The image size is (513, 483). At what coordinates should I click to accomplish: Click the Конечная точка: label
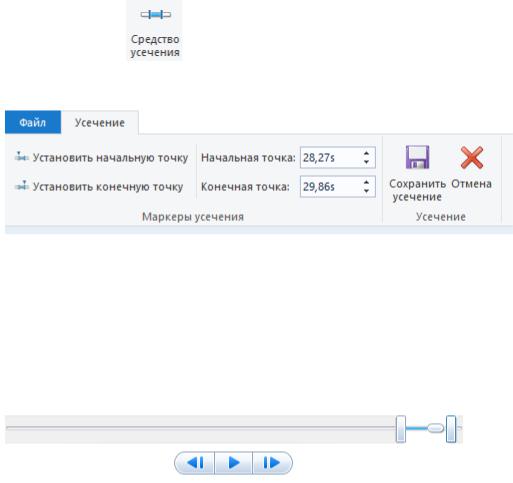tap(245, 186)
